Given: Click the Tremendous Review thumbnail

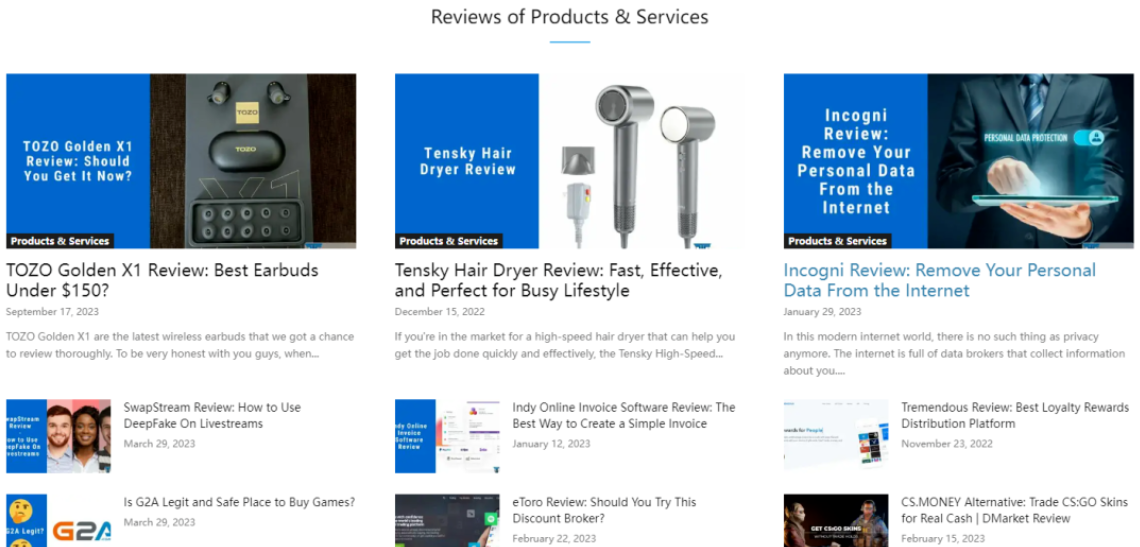Looking at the screenshot, I should tap(836, 436).
